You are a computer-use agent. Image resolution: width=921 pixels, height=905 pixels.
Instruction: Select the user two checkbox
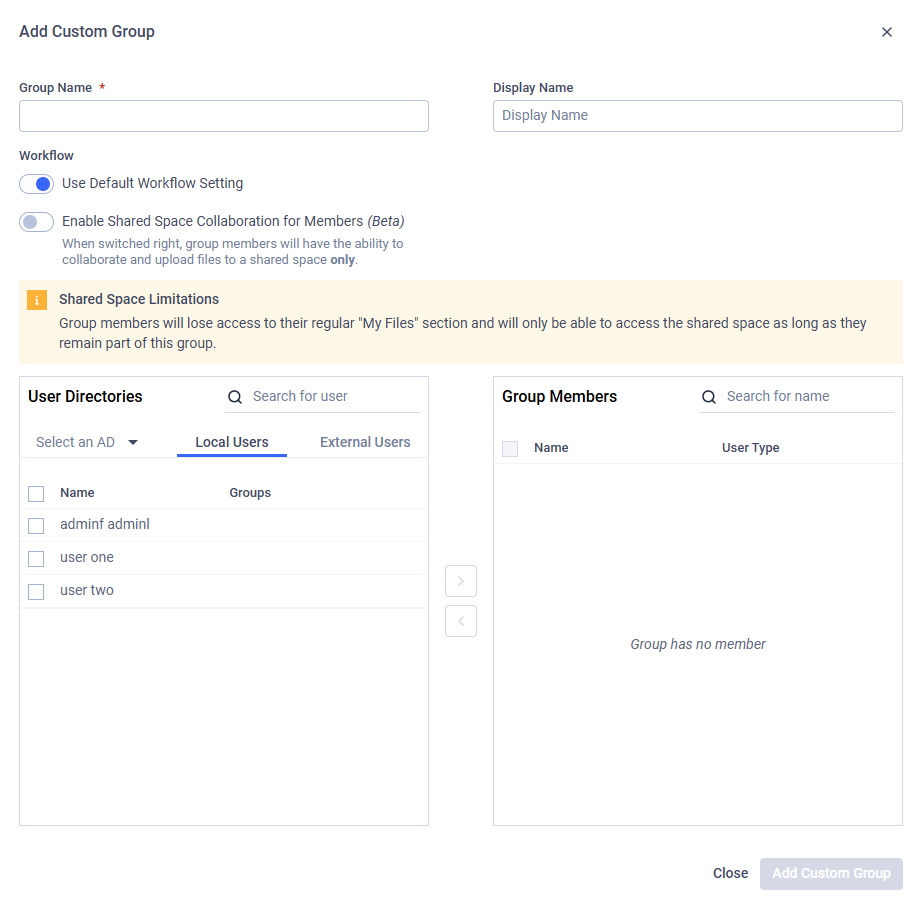(36, 591)
